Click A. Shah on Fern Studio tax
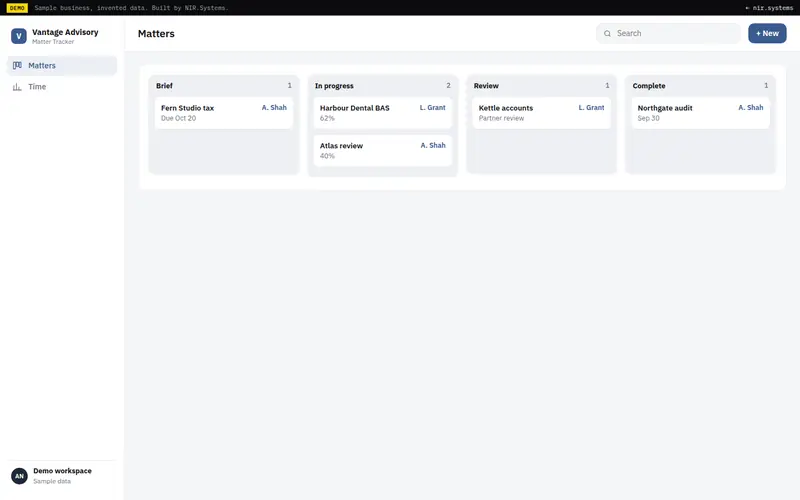This screenshot has width=800, height=500. tap(274, 108)
